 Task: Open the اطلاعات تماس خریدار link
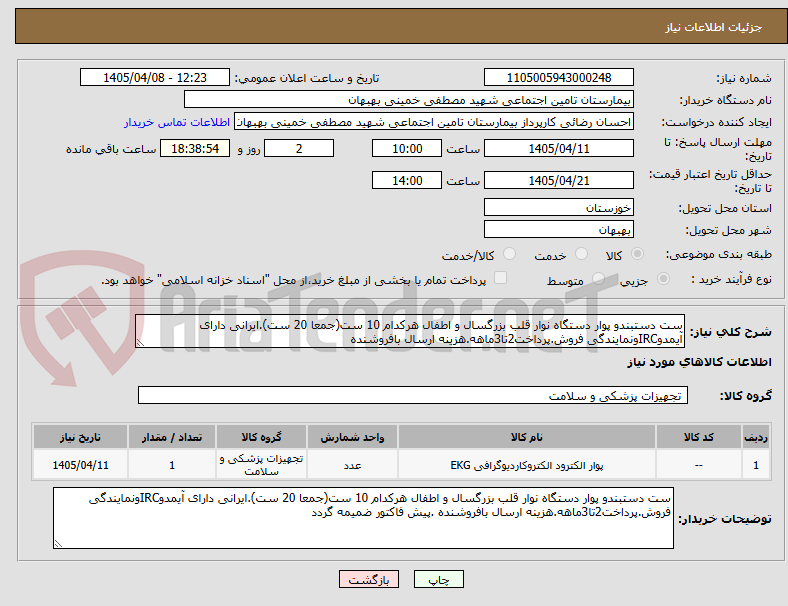177,122
